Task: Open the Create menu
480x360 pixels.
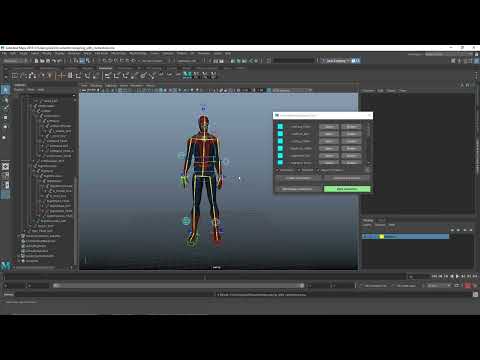Action: click(24, 53)
